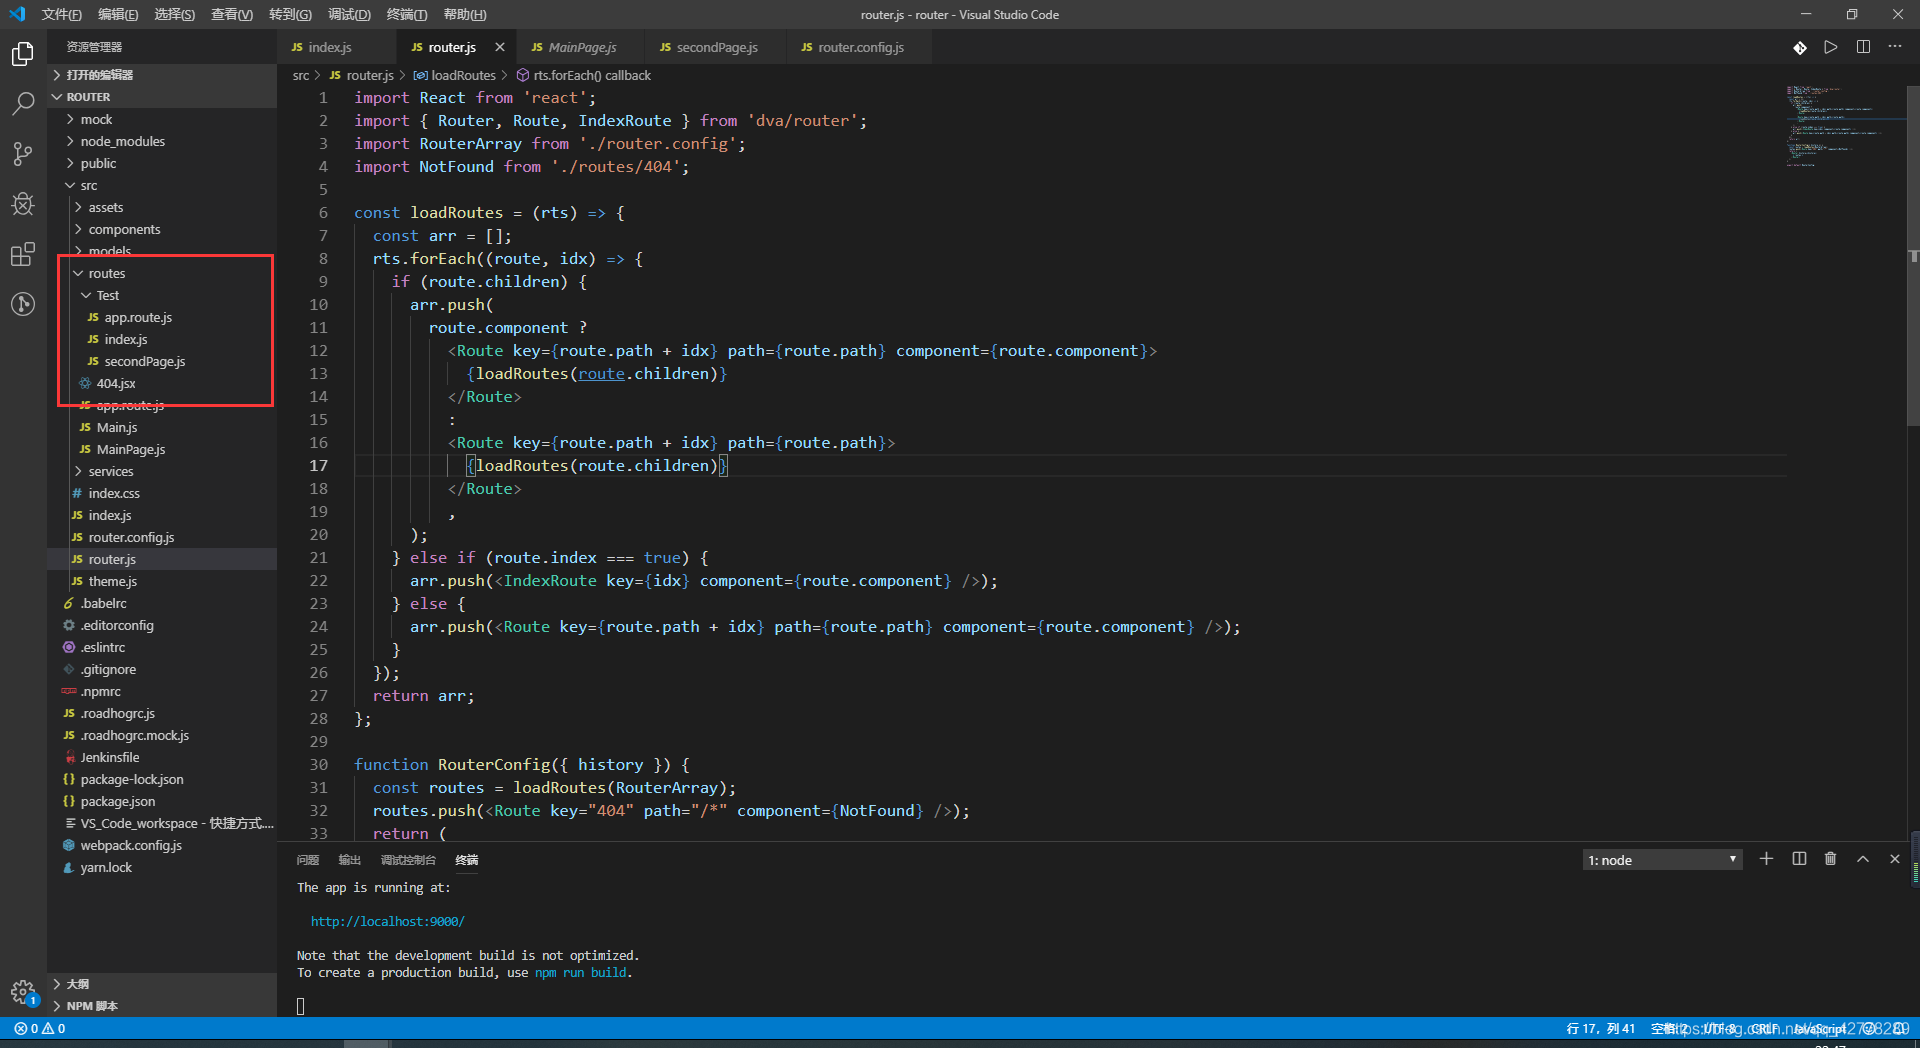This screenshot has height=1048, width=1920.
Task: Open the Explorer view in activity bar
Action: click(x=22, y=53)
